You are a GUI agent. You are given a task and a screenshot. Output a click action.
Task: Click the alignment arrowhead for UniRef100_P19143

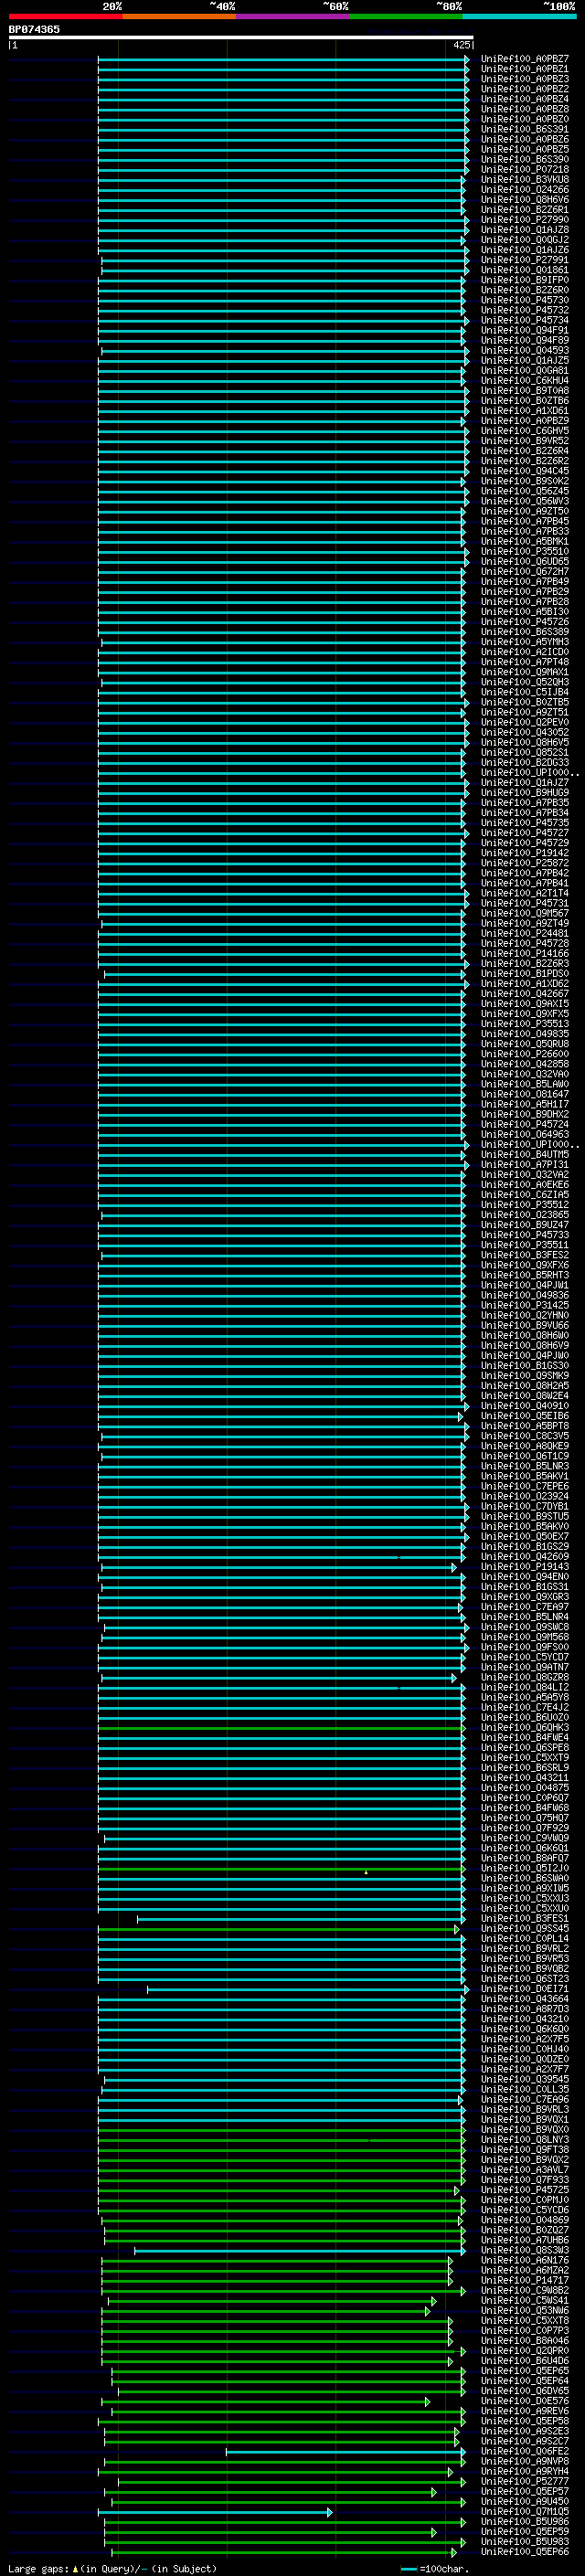(x=453, y=1567)
